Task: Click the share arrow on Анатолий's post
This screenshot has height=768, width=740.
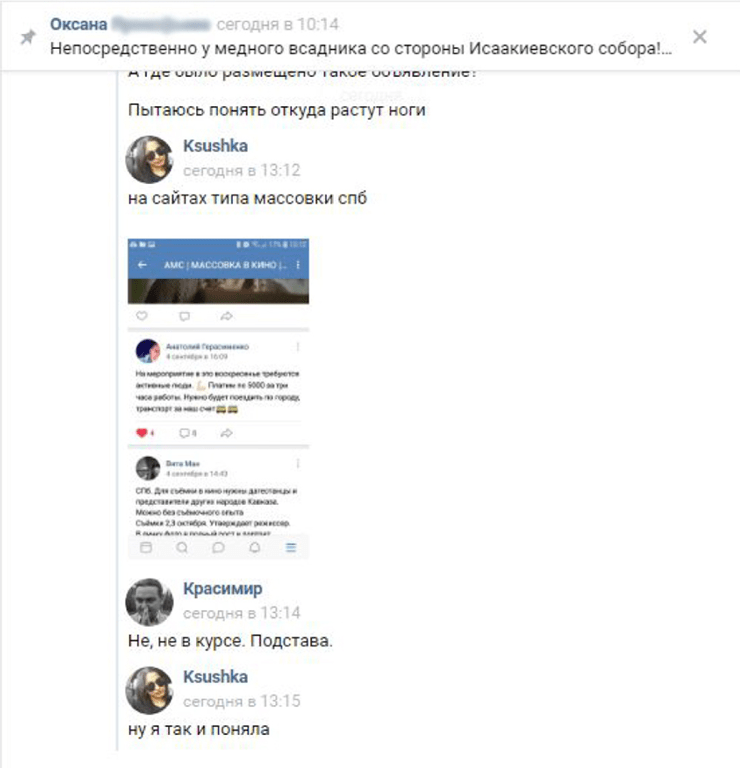Action: coord(226,433)
